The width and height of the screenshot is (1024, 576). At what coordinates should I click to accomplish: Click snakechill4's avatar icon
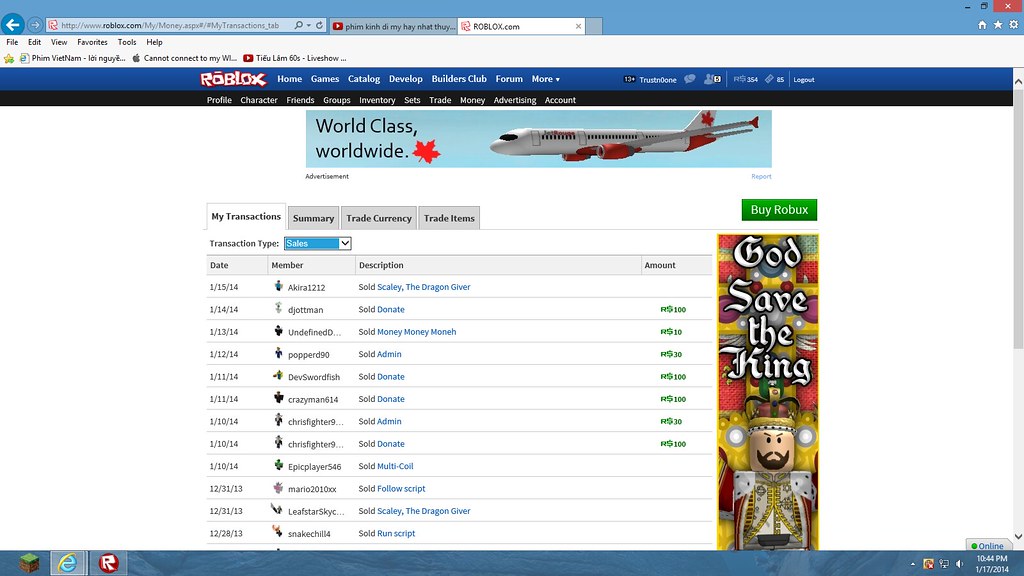(278, 532)
